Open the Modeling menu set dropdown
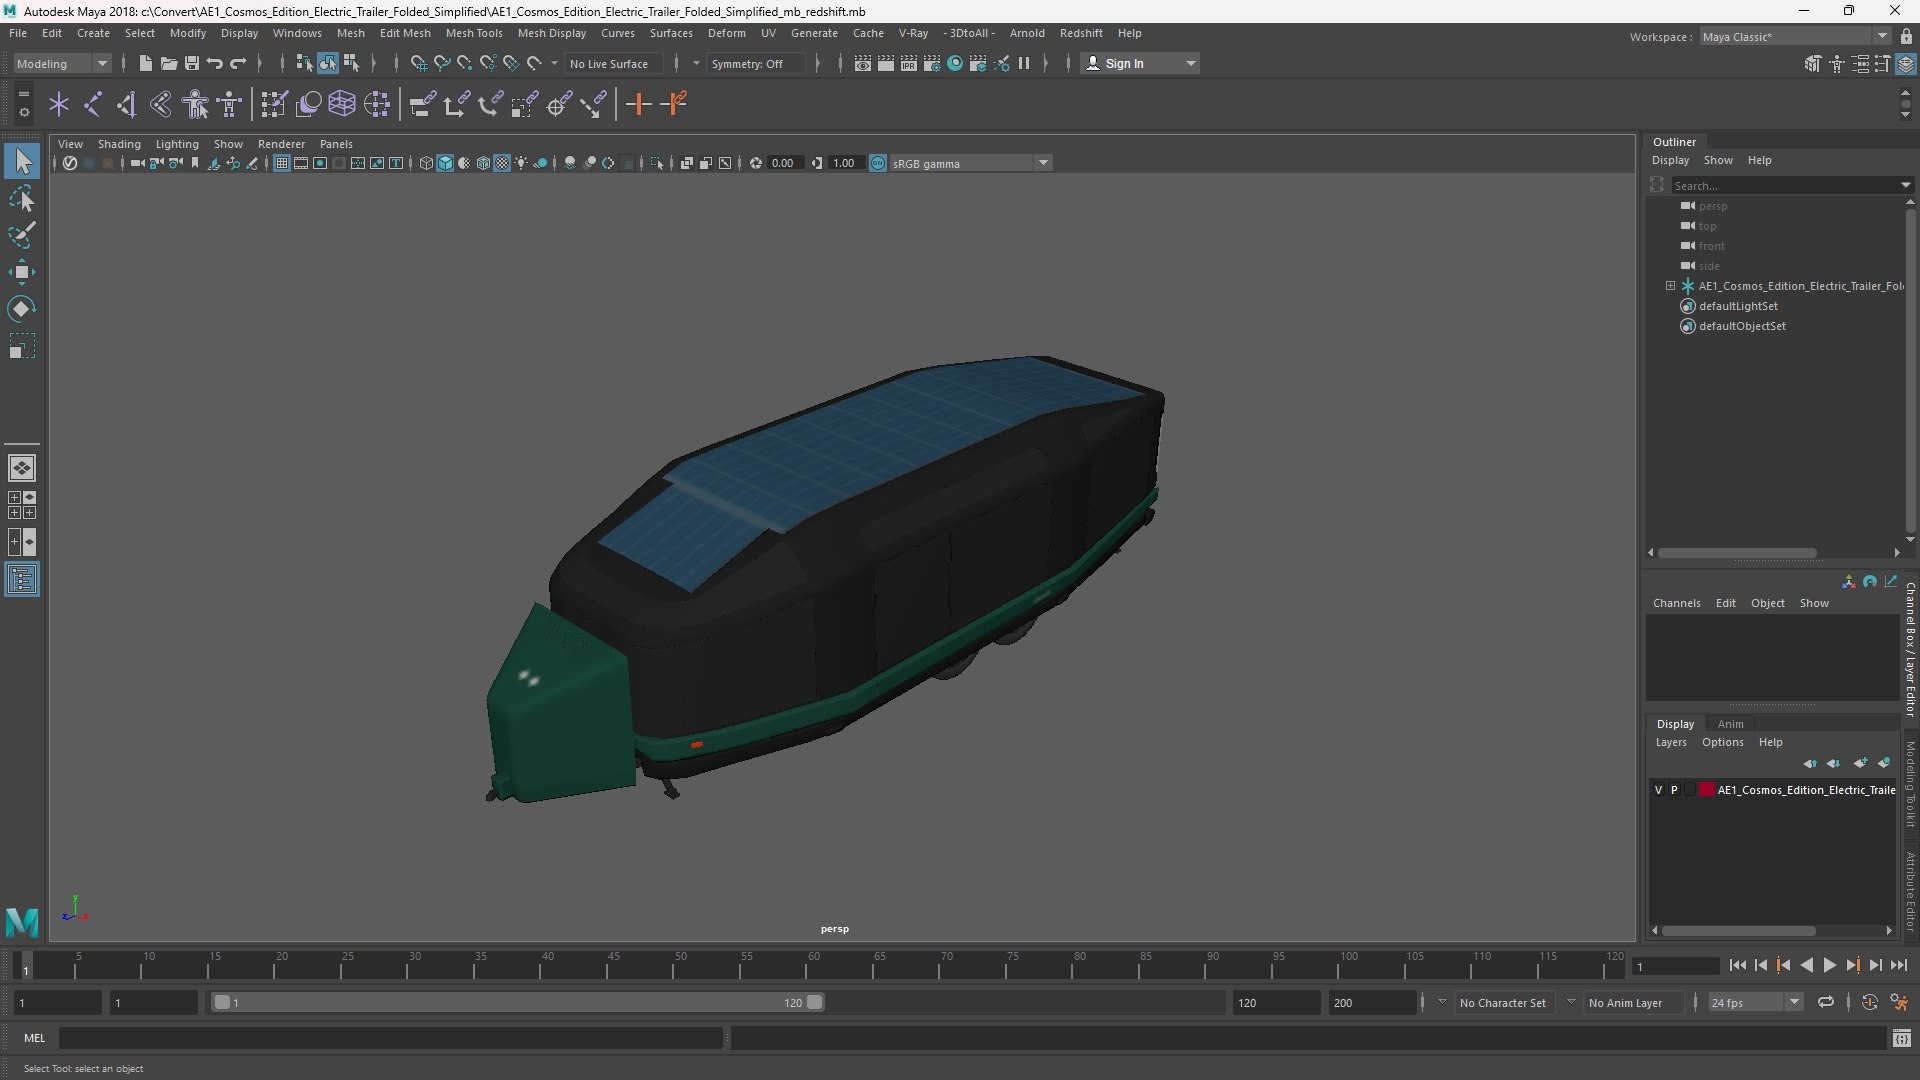The image size is (1920, 1080). pyautogui.click(x=62, y=63)
